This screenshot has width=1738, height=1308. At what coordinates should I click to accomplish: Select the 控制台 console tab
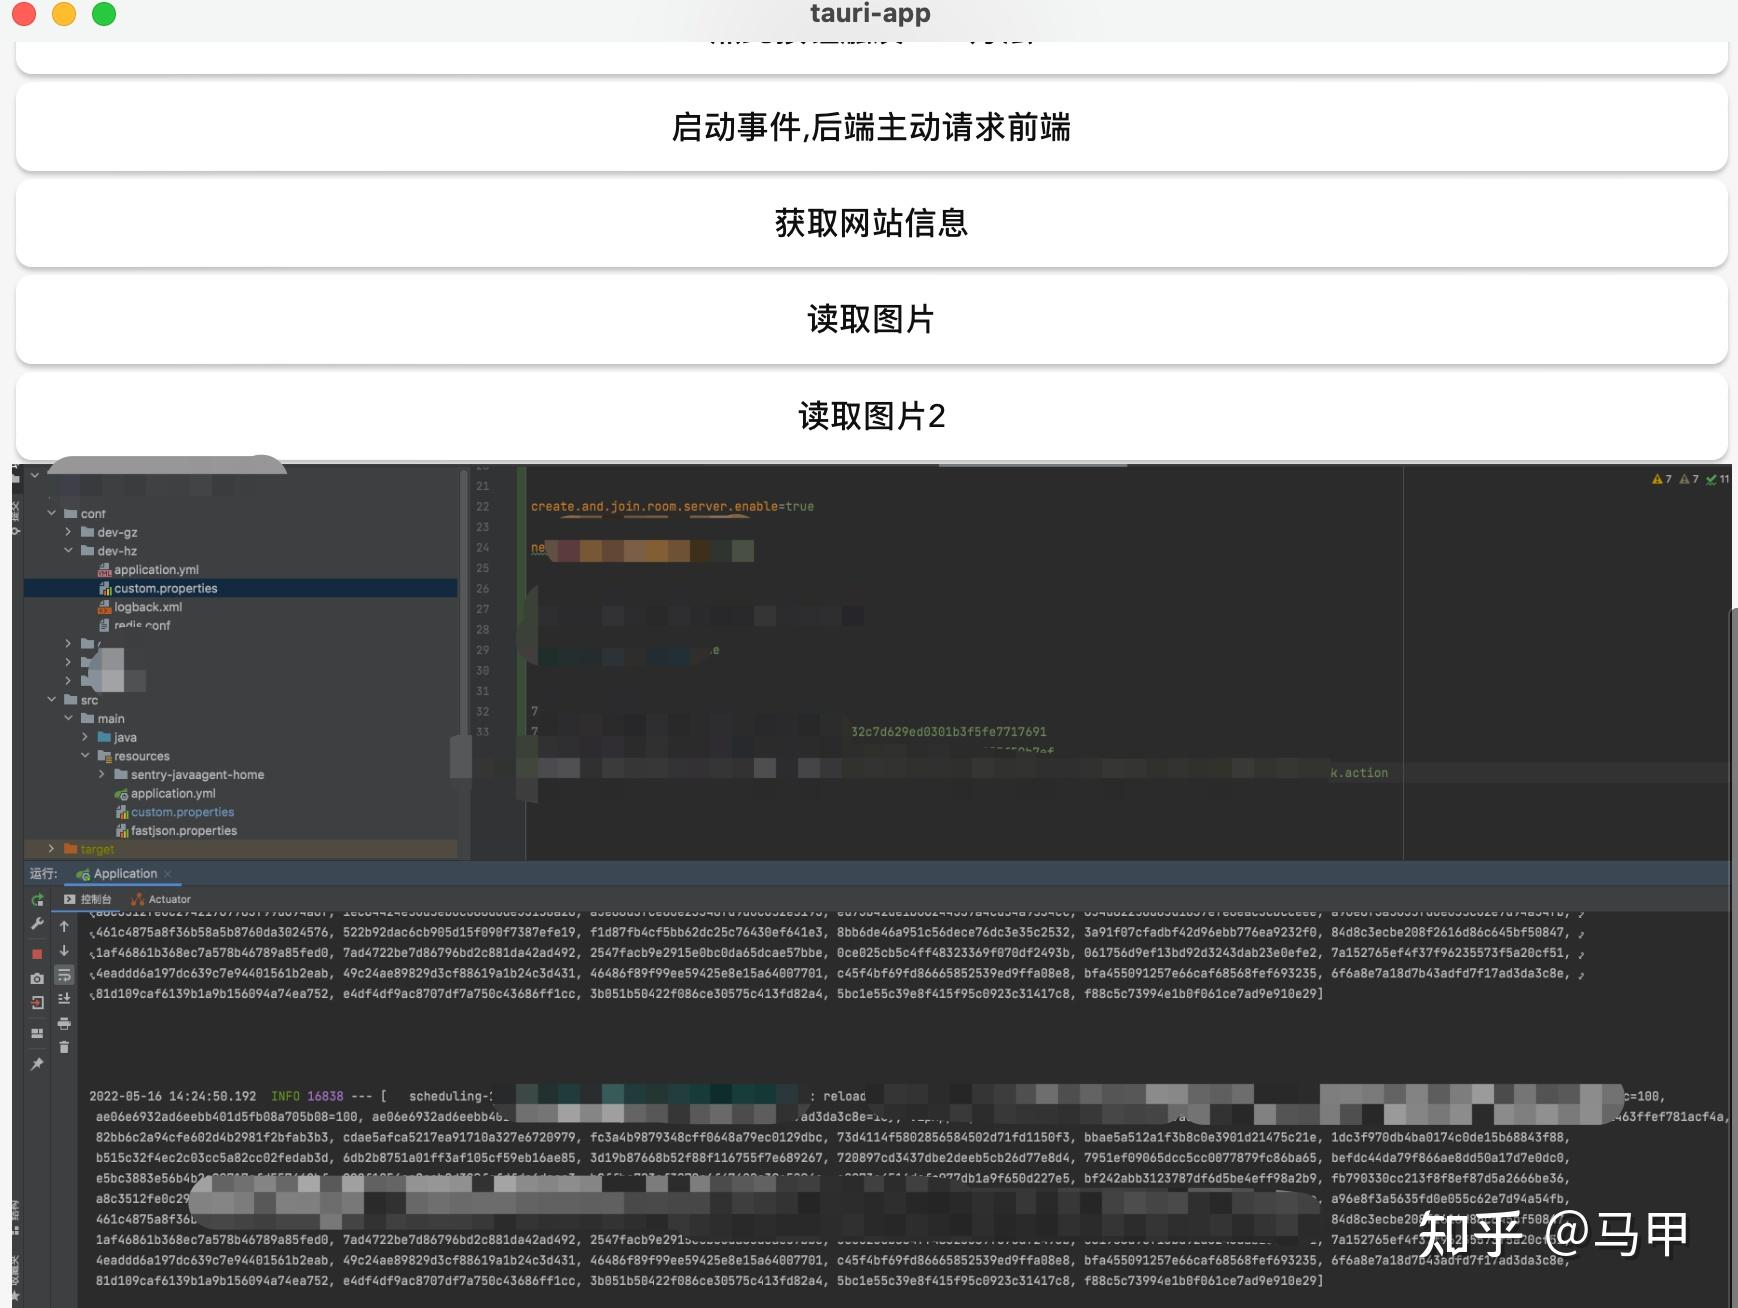tap(95, 899)
